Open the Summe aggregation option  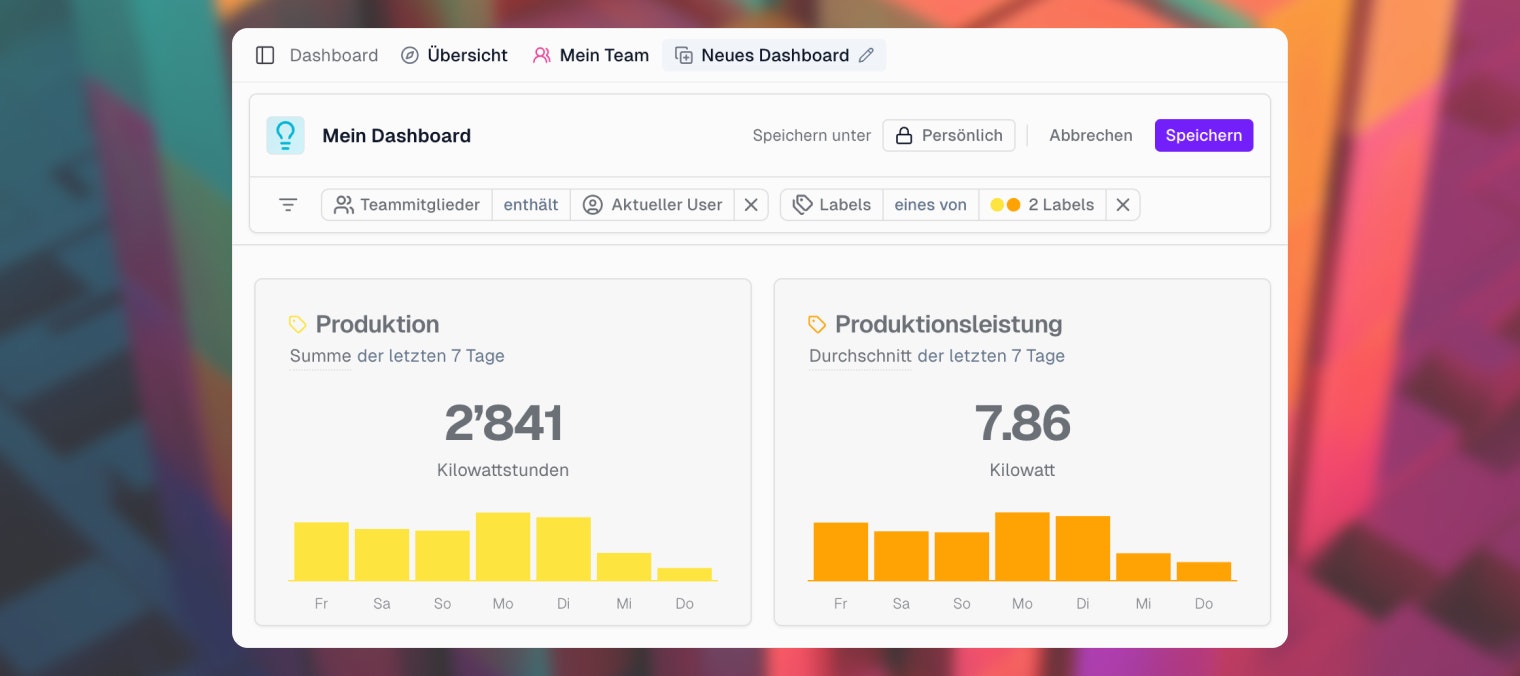click(320, 356)
